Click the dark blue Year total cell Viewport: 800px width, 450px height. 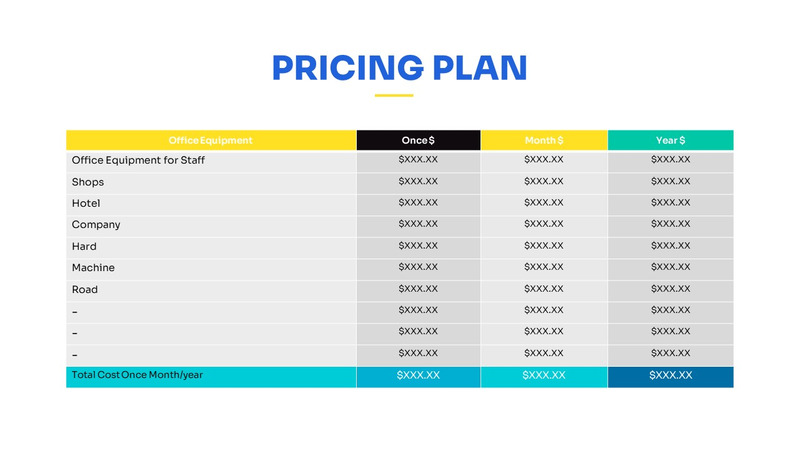(670, 376)
